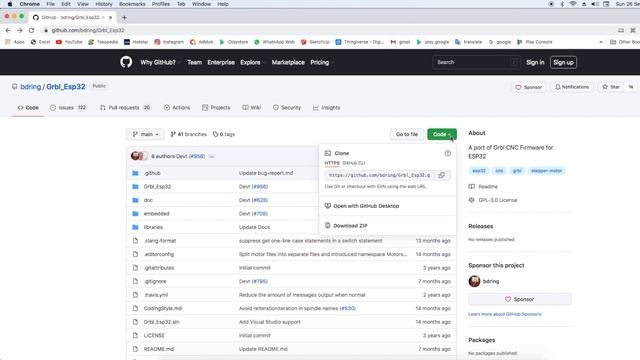Viewport: 640px width, 360px height.
Task: Open the 0 tags link
Action: click(224, 134)
